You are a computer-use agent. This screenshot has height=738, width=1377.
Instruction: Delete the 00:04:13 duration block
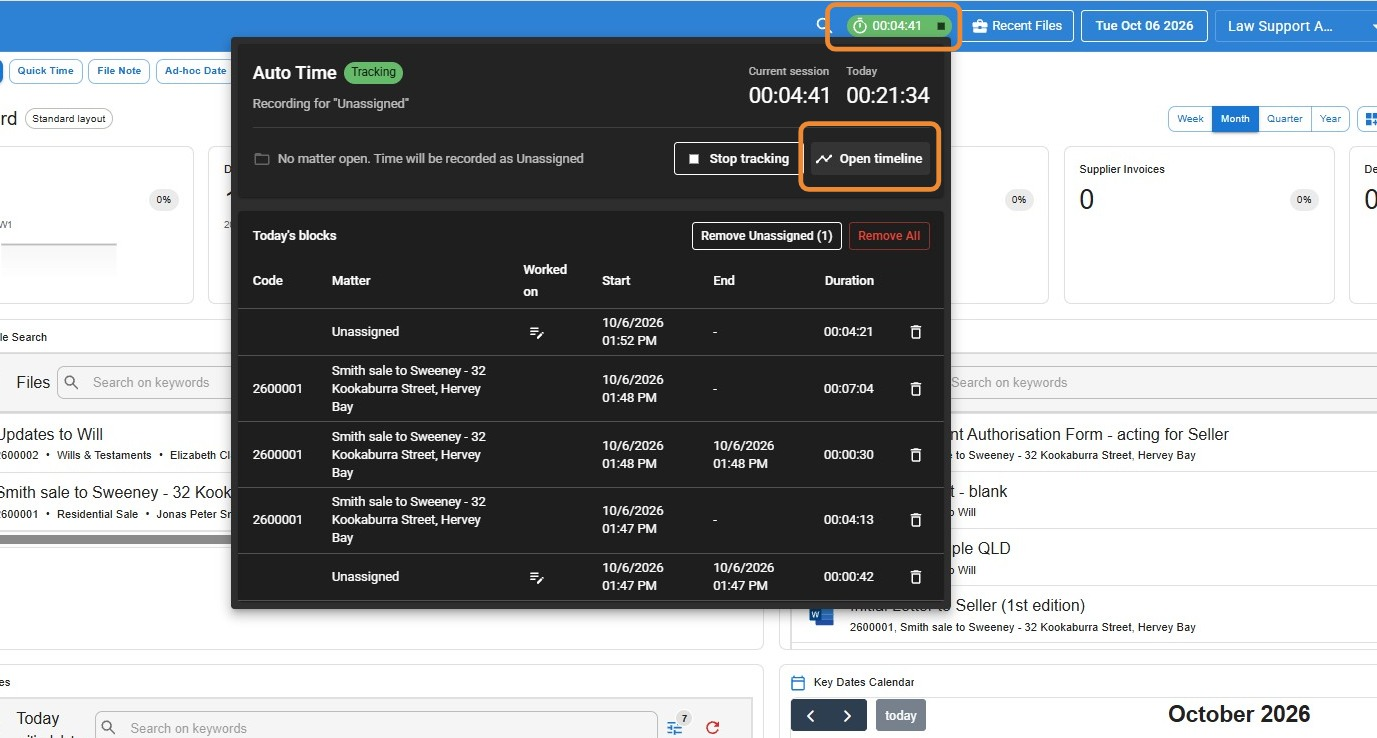[915, 520]
